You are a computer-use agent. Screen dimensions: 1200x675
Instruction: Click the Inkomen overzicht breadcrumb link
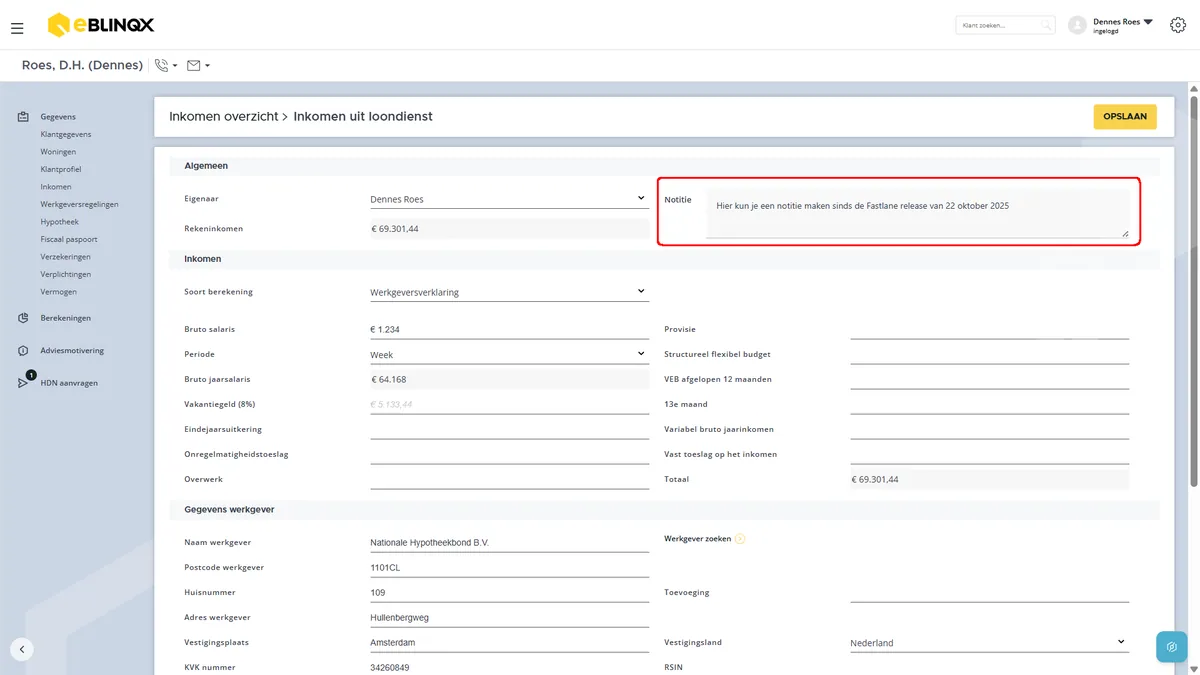[223, 117]
